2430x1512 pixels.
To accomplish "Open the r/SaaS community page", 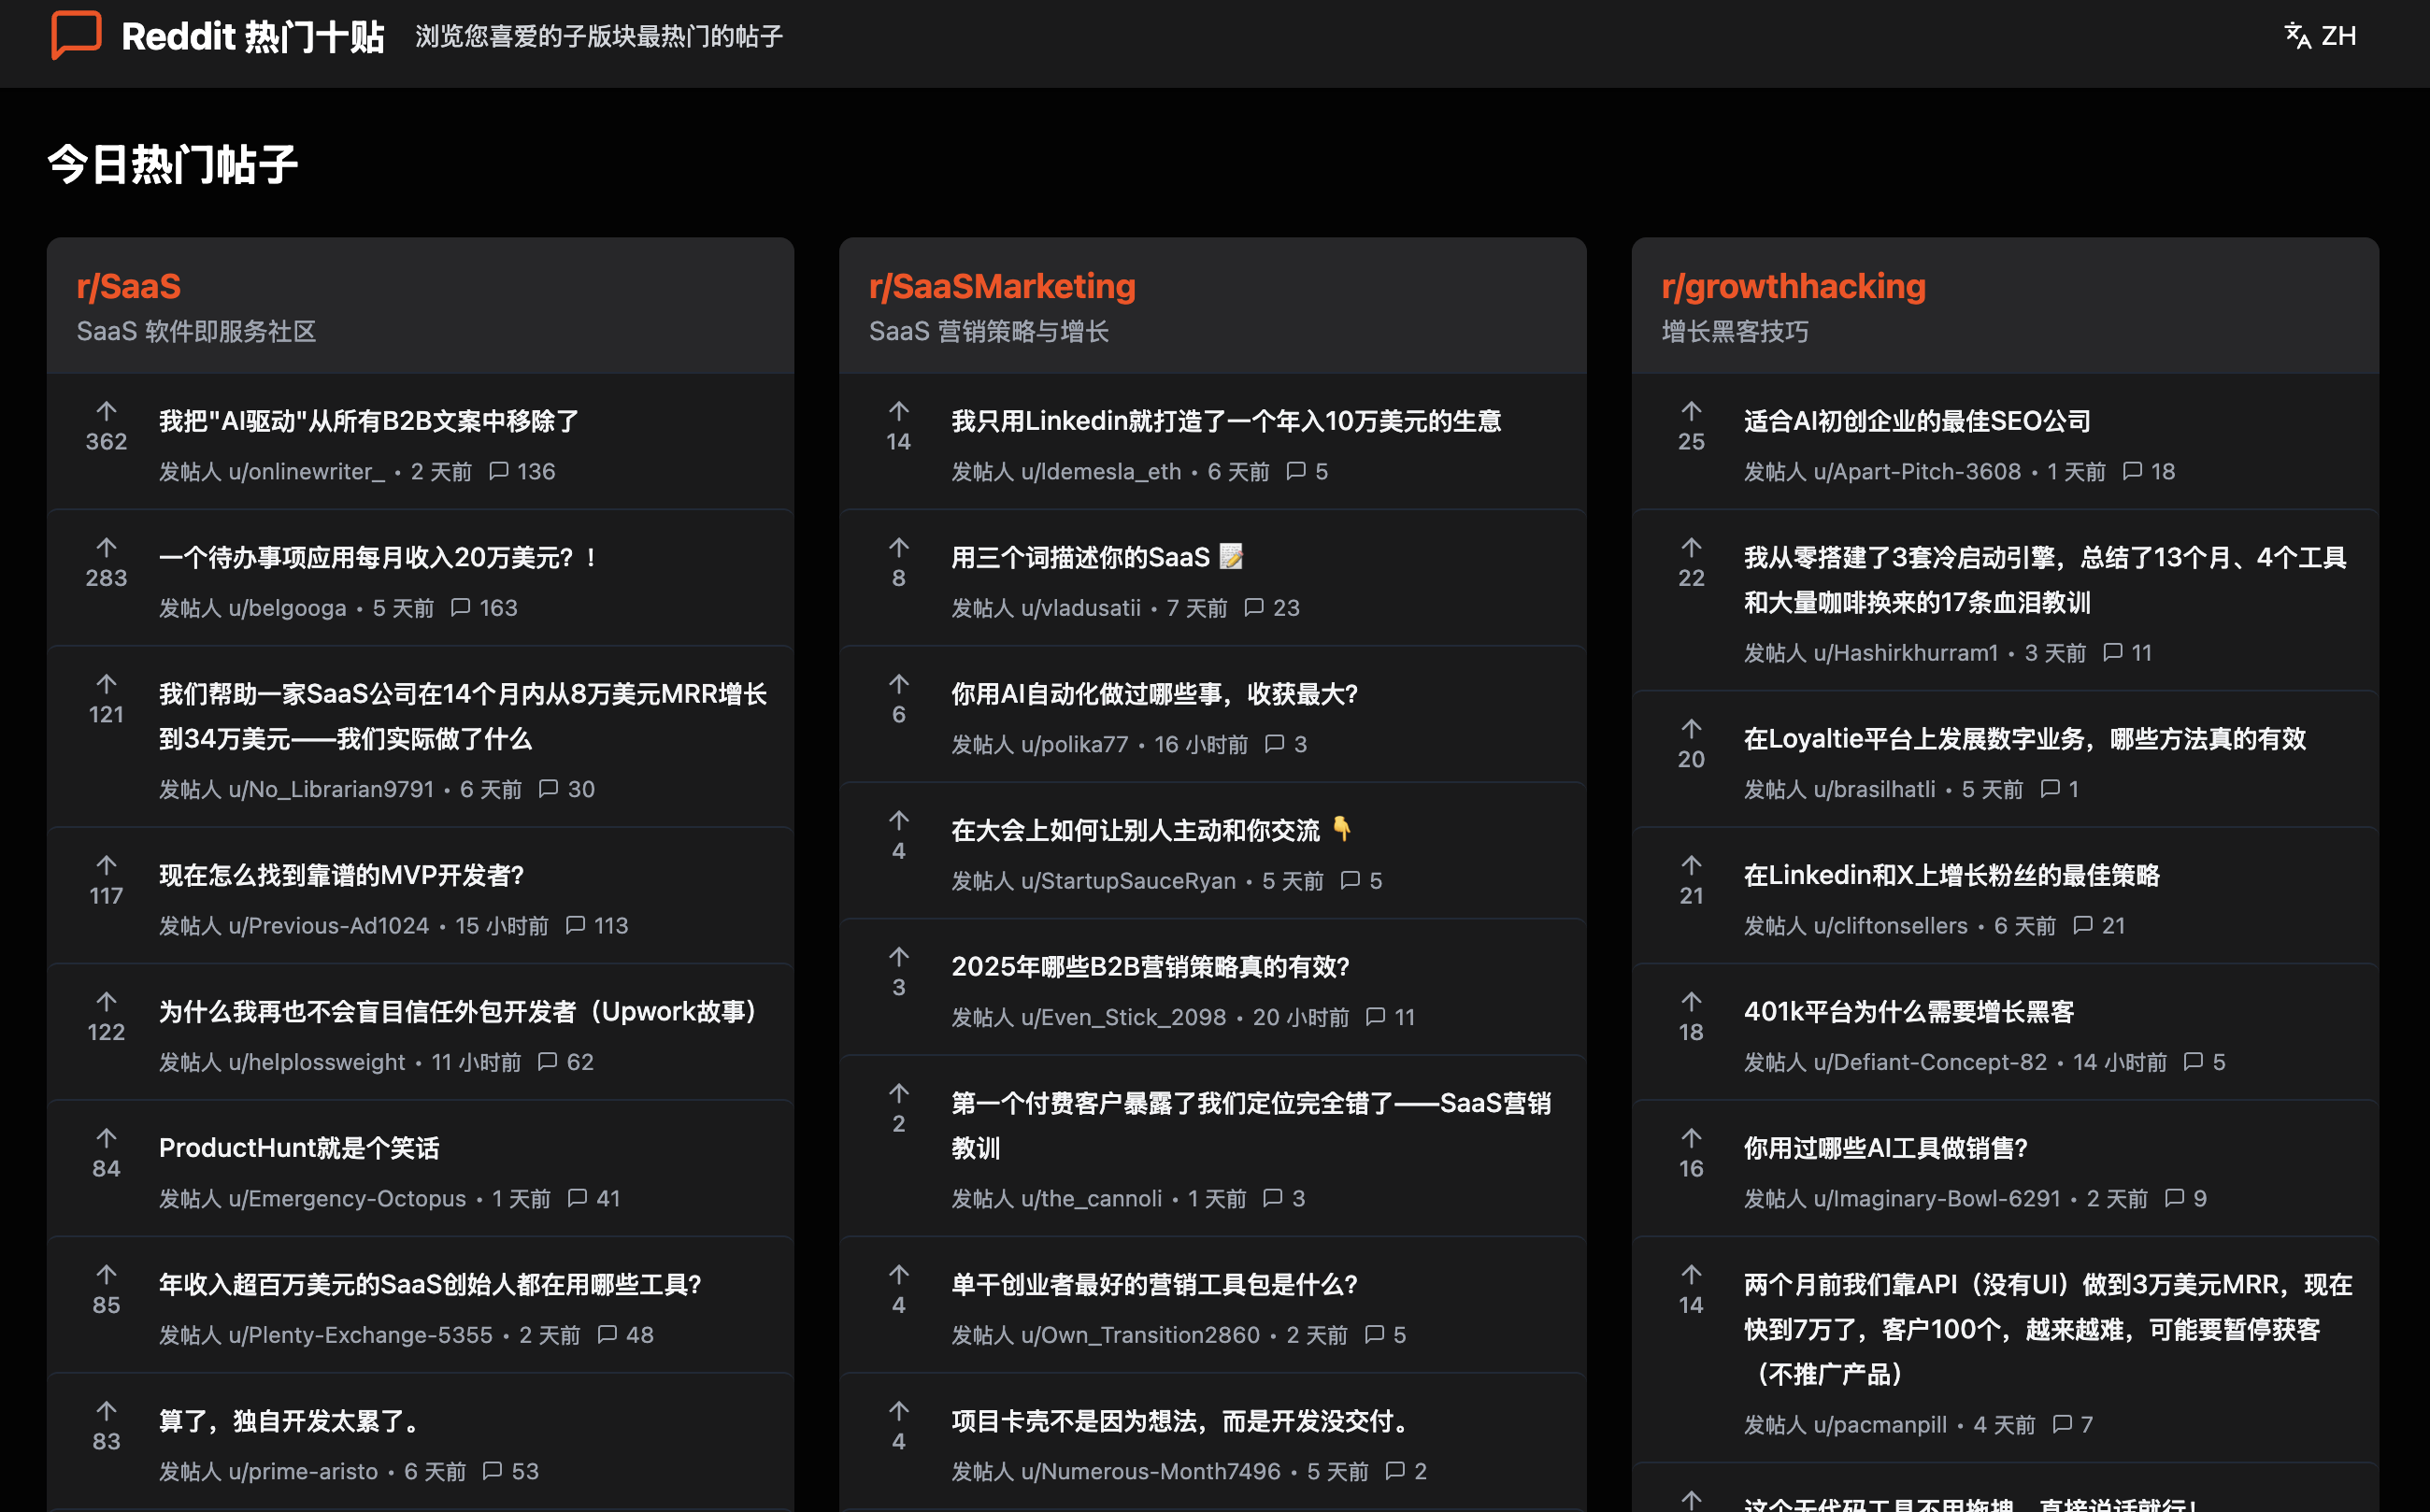I will click(x=130, y=286).
